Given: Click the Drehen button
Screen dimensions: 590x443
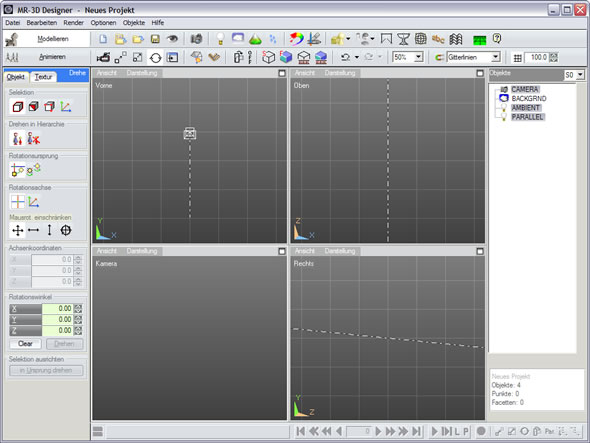Looking at the screenshot, I should click(x=64, y=344).
